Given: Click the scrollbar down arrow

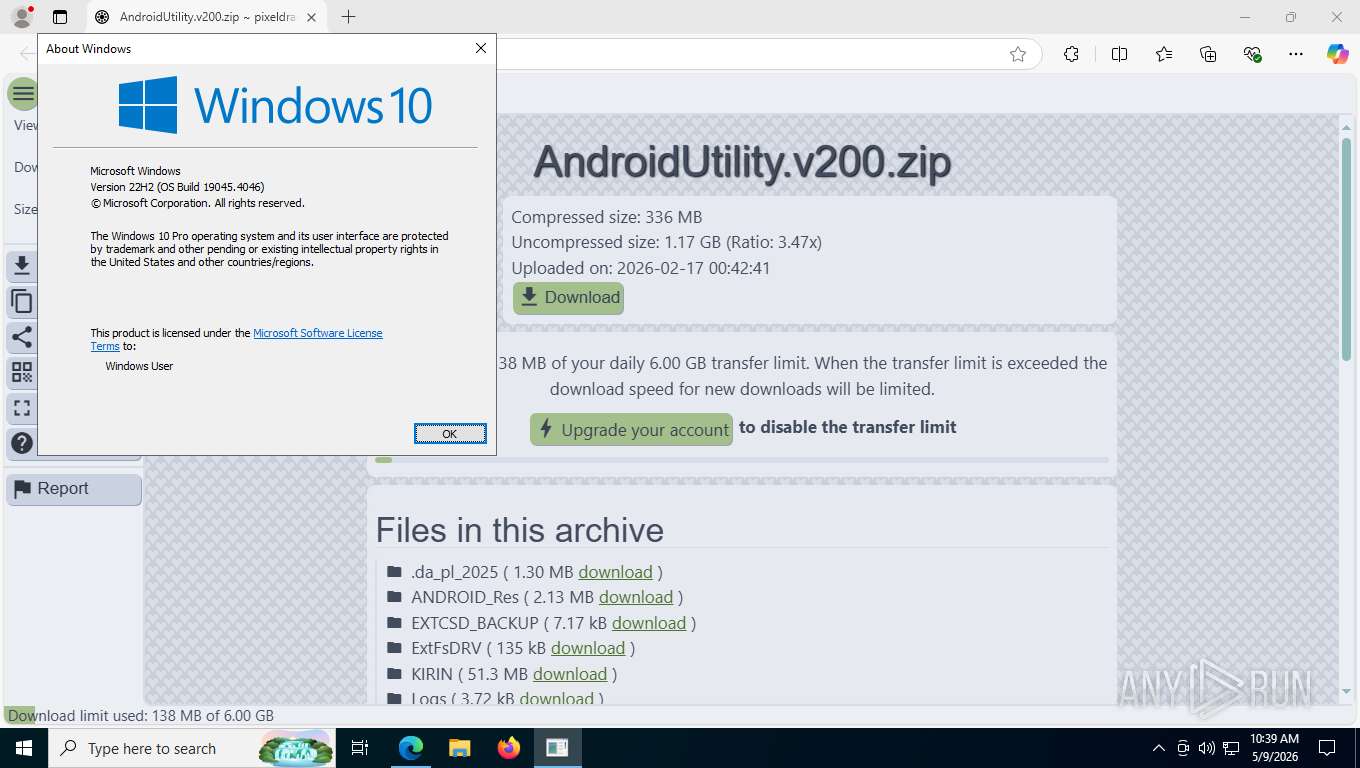Looking at the screenshot, I should [1347, 691].
